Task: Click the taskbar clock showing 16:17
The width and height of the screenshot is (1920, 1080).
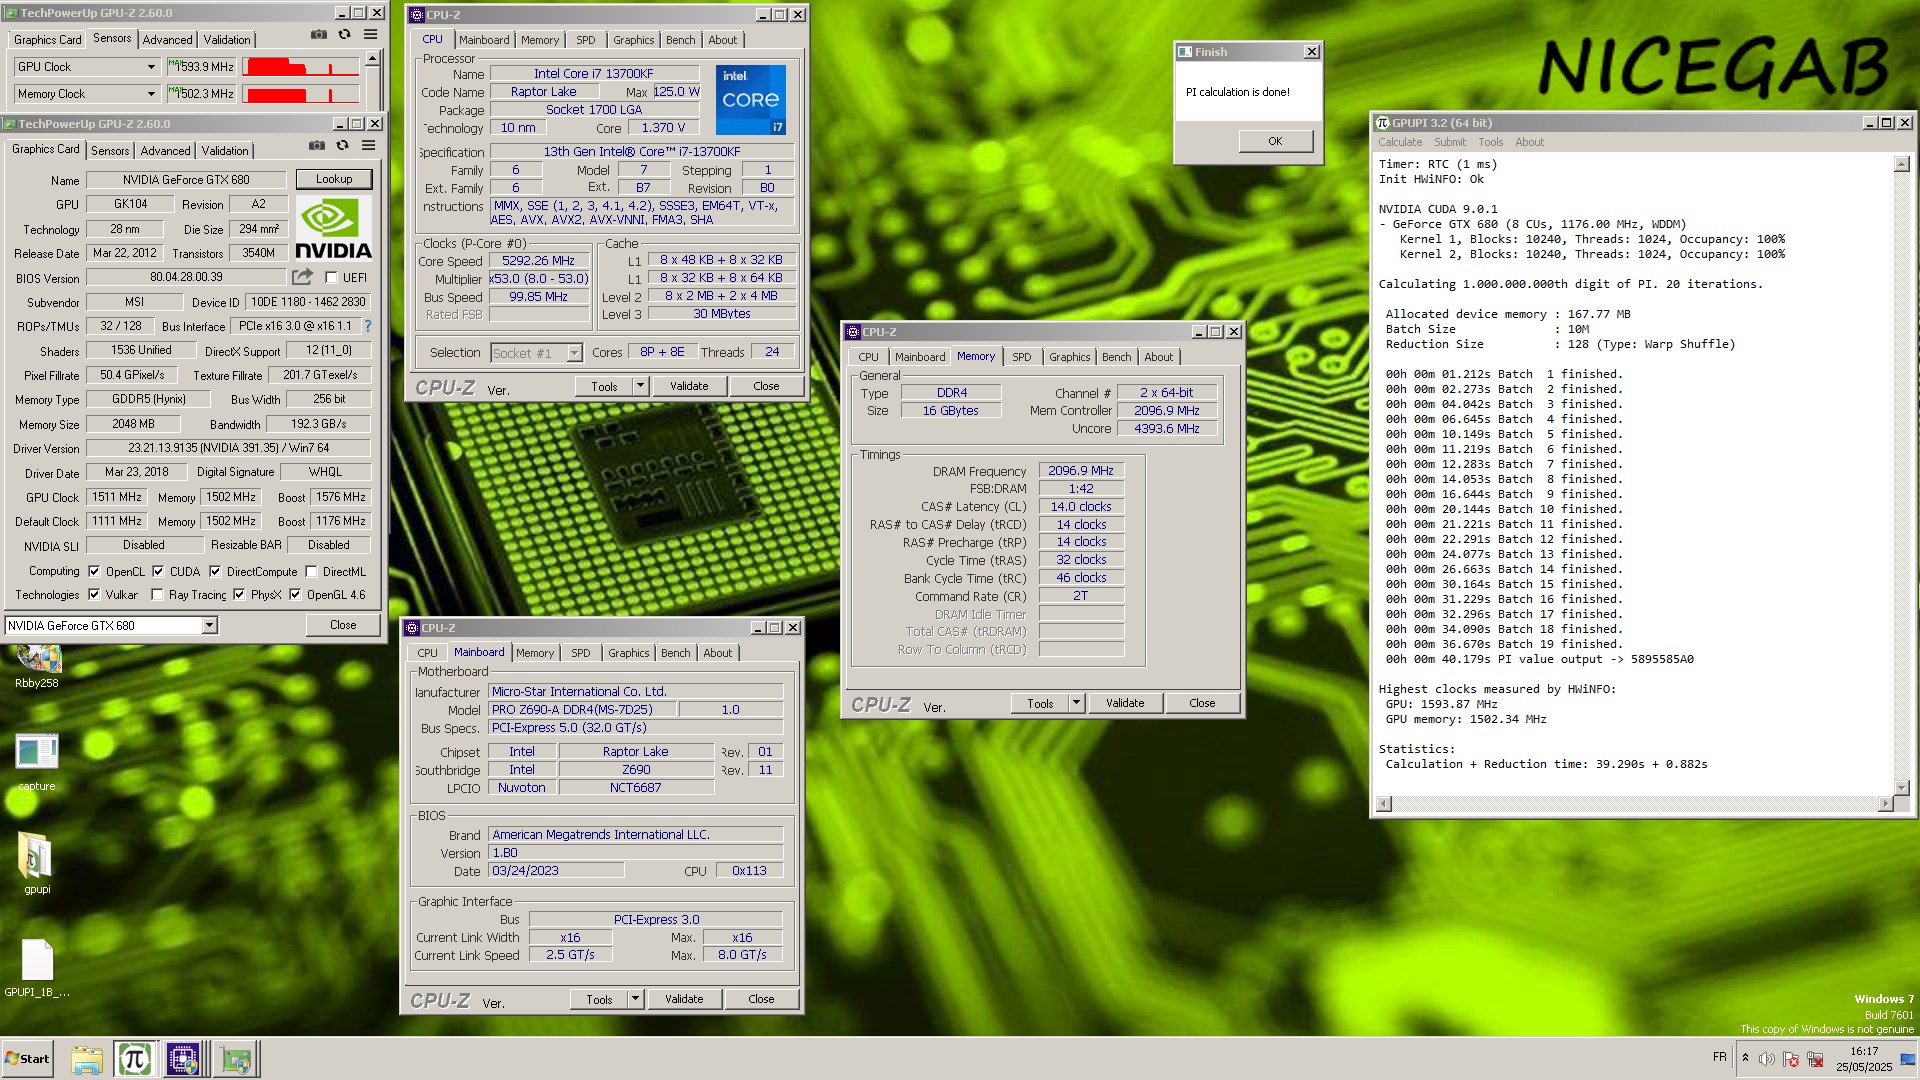Action: point(1863,1059)
